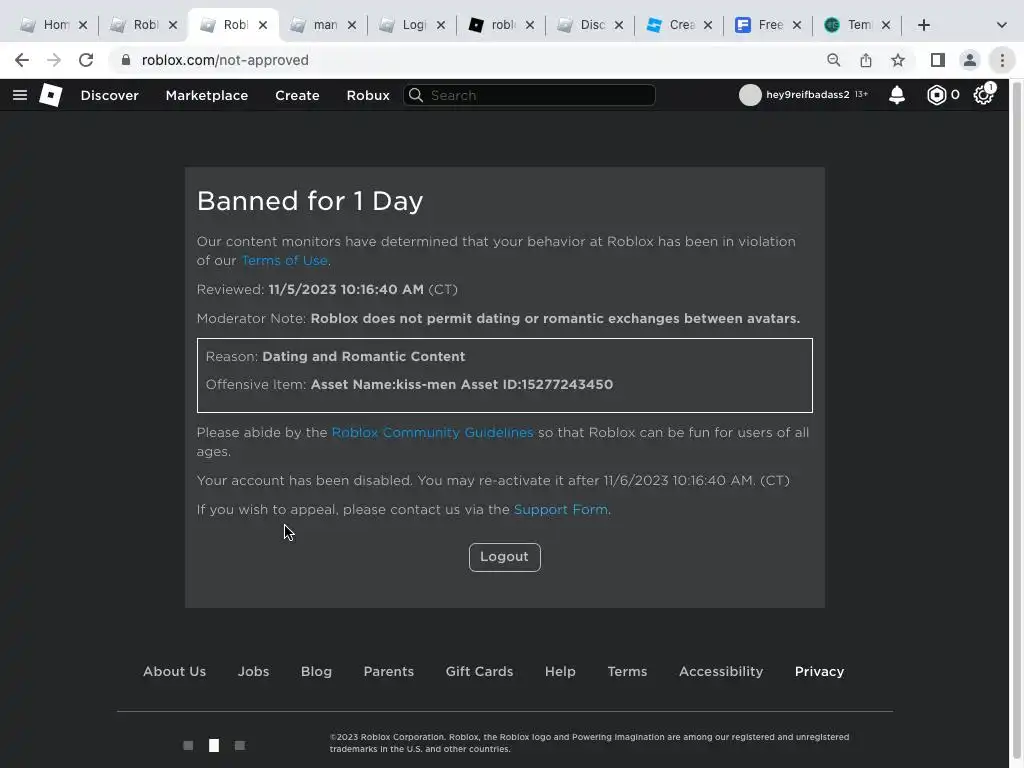Go back using browser back arrow
This screenshot has height=768, width=1024.
(22, 60)
